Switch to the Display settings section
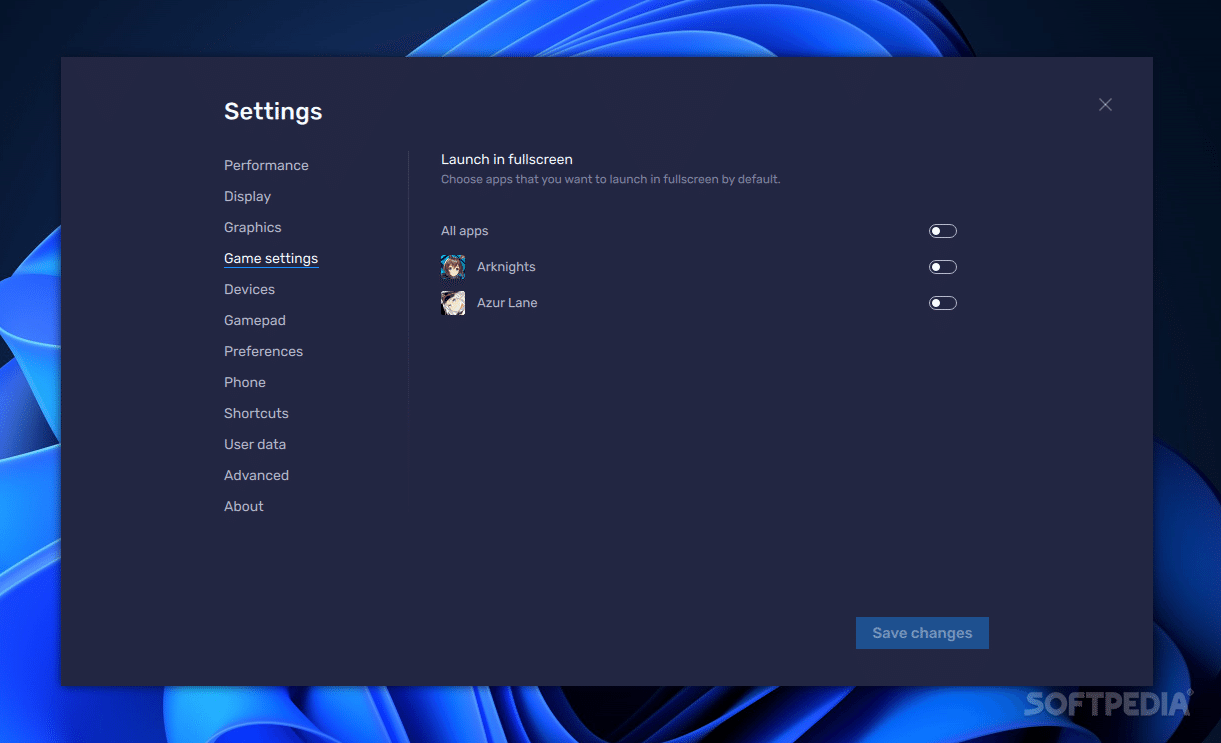Image resolution: width=1221 pixels, height=743 pixels. pyautogui.click(x=247, y=196)
